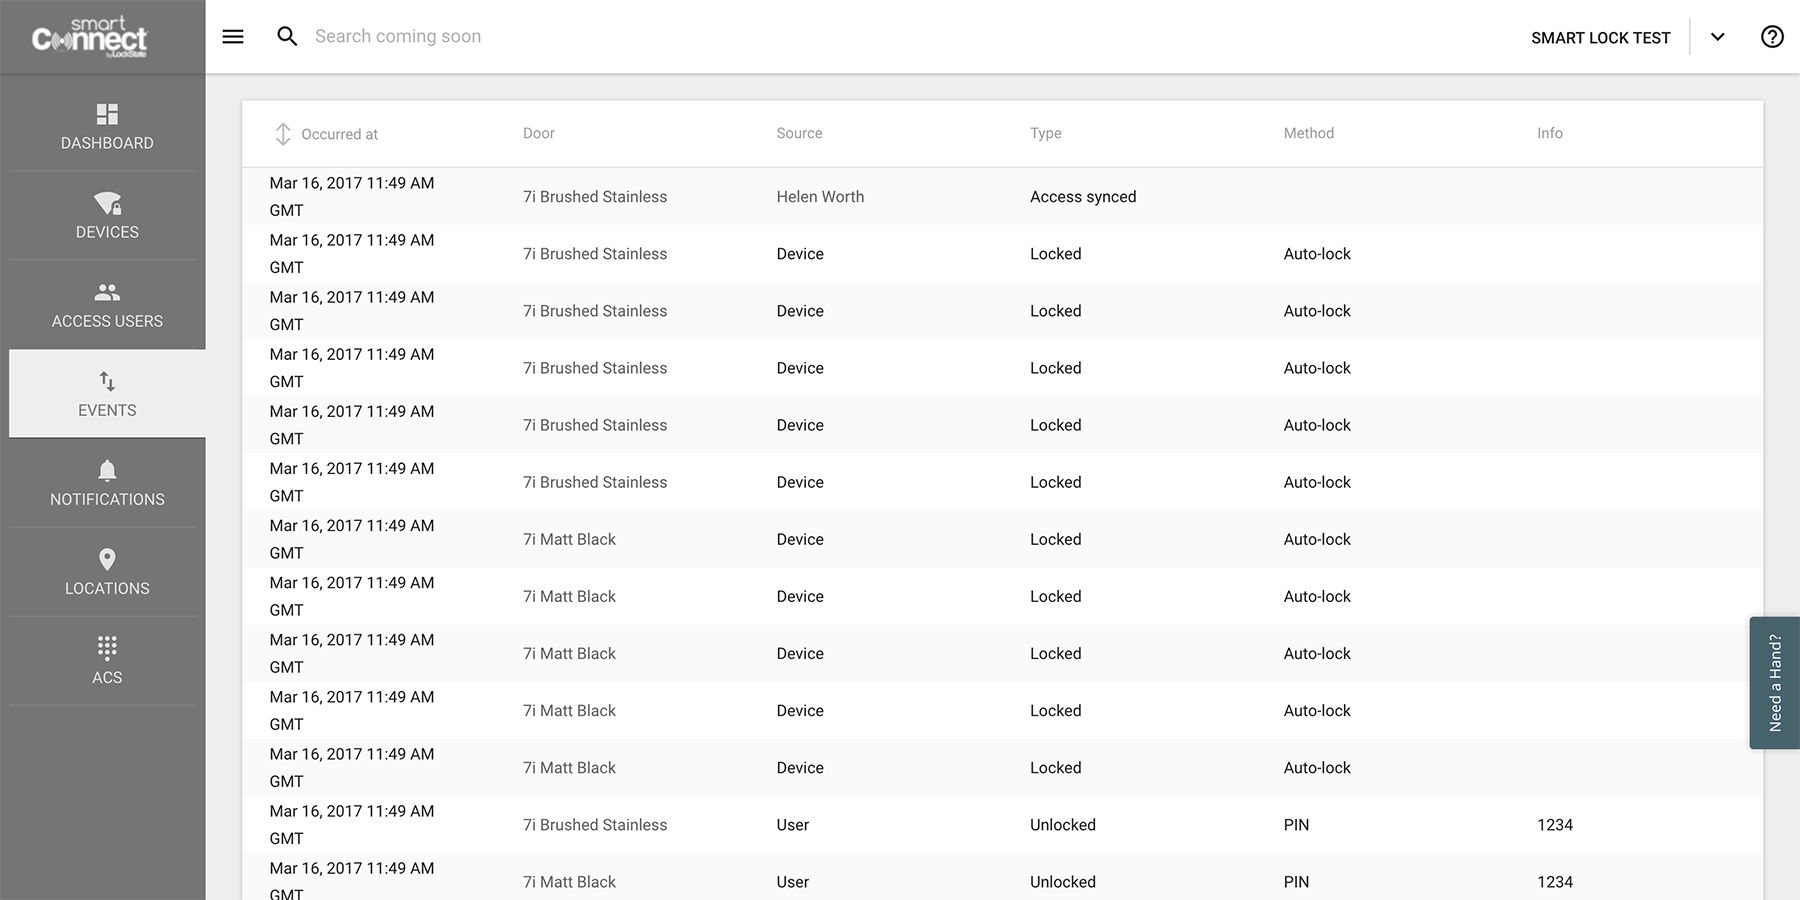1800x900 pixels.
Task: Select 7i Brushed Stainless in Helen Worth row
Action: tap(595, 197)
